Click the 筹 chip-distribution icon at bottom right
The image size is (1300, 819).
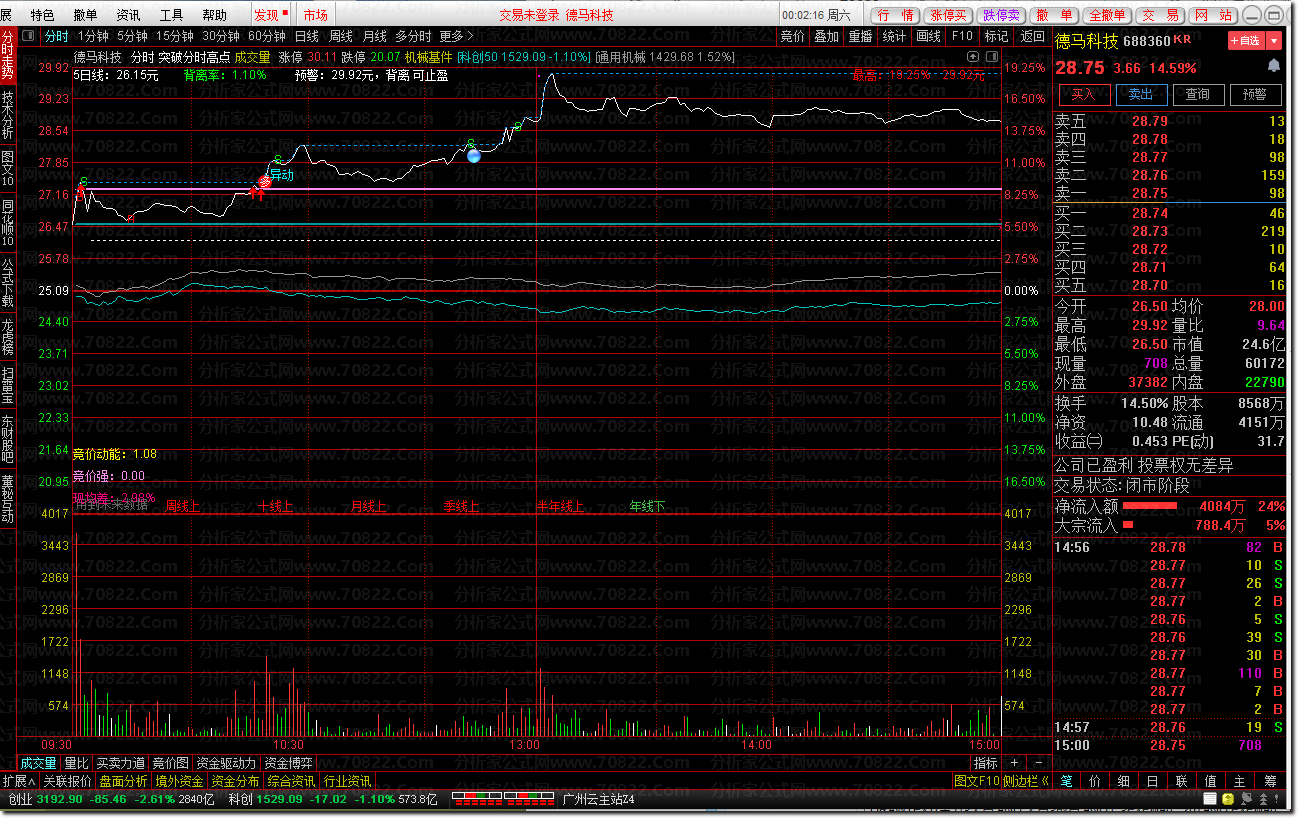pyautogui.click(x=1270, y=781)
